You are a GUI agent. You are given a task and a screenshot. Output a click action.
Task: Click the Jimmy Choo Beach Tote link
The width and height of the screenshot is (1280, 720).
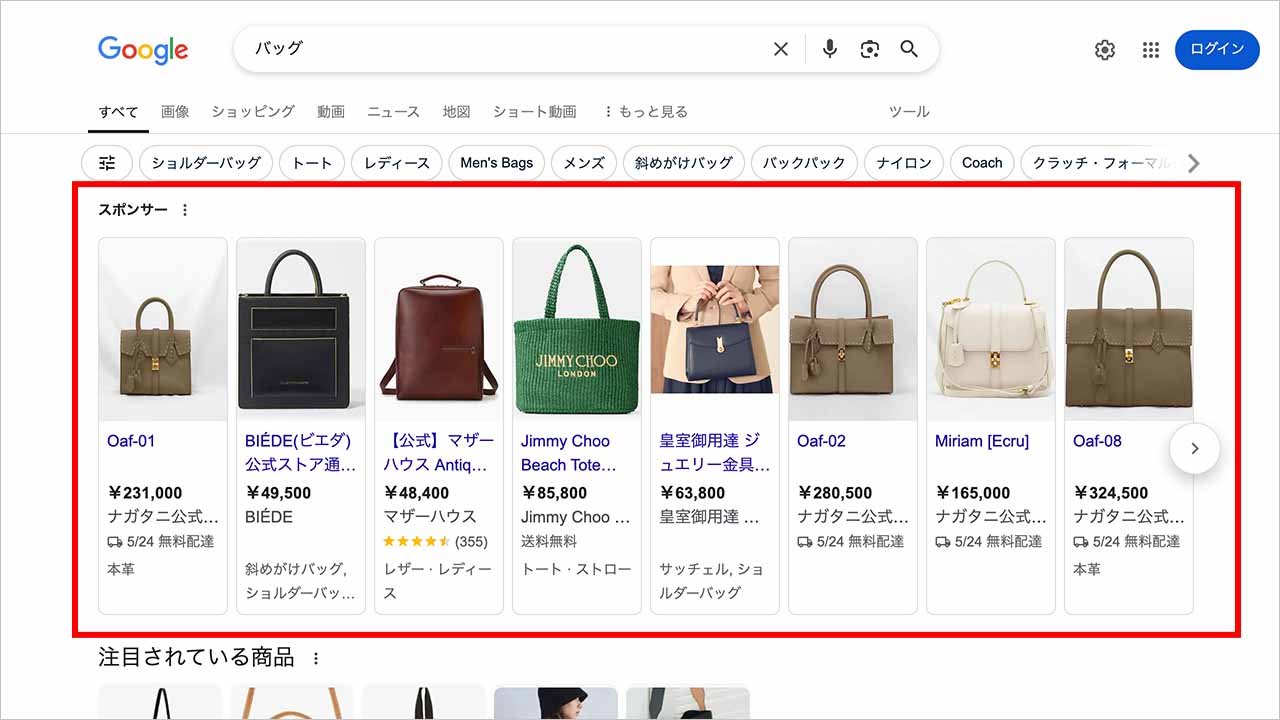pyautogui.click(x=569, y=453)
